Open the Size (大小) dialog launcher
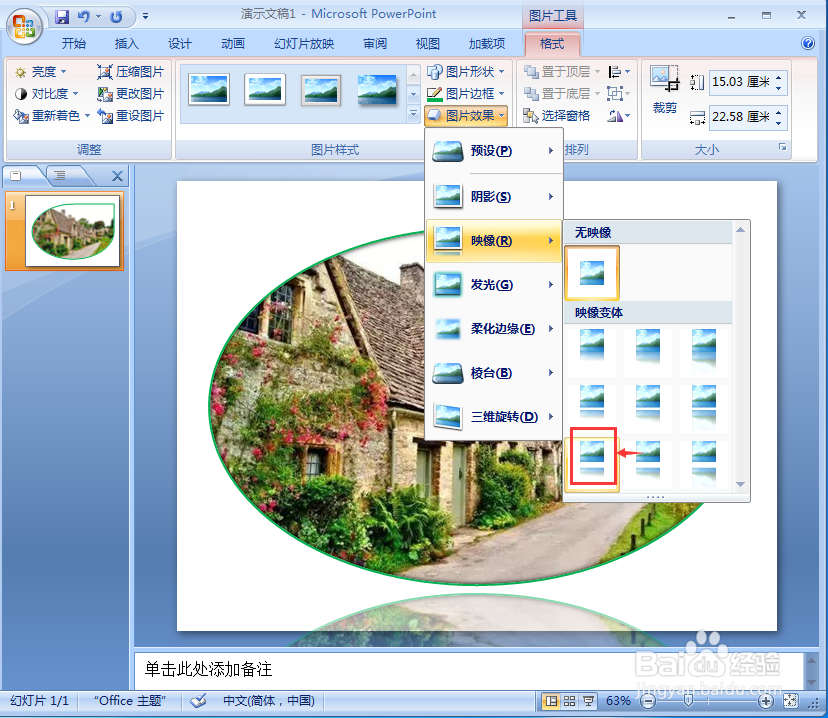The width and height of the screenshot is (828, 718). pos(783,147)
